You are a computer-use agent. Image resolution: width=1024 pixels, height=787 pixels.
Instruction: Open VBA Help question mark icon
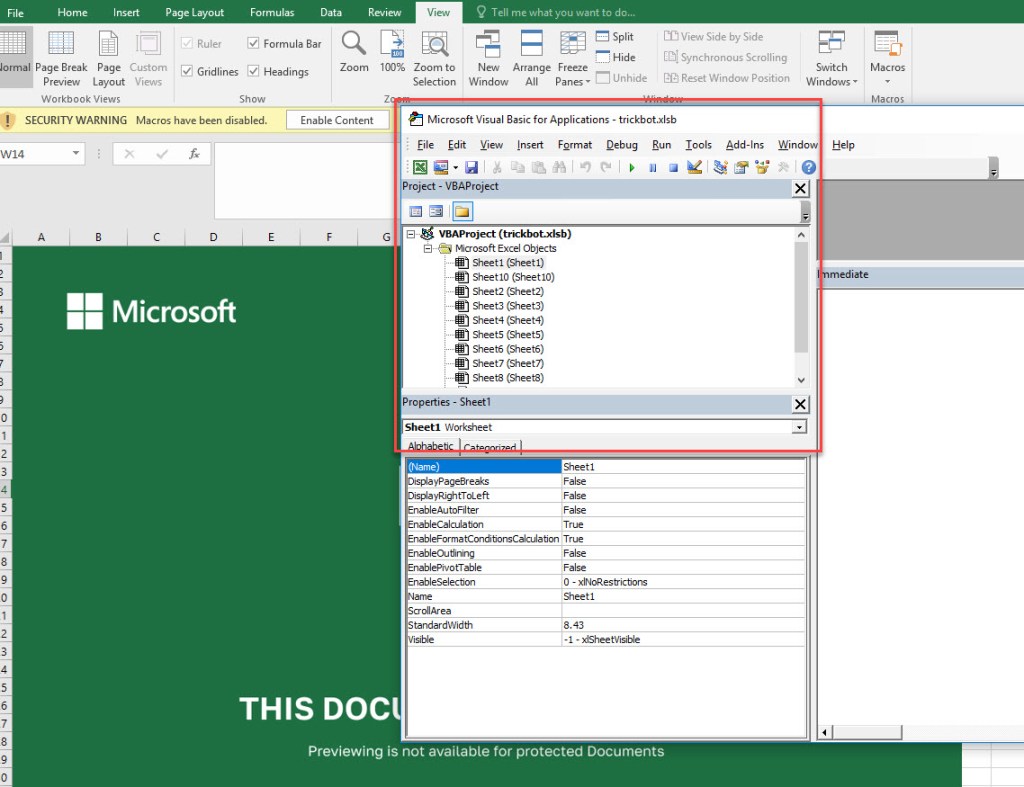coord(808,168)
